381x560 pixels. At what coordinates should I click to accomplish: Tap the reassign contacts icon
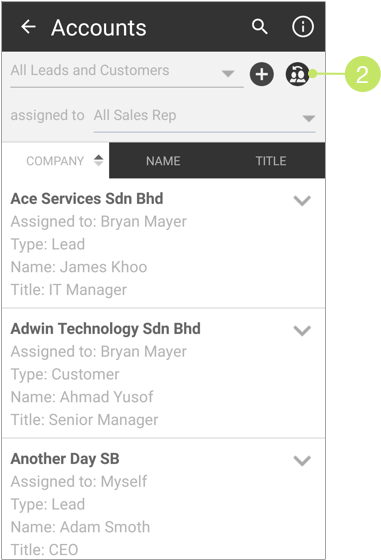(x=297, y=74)
